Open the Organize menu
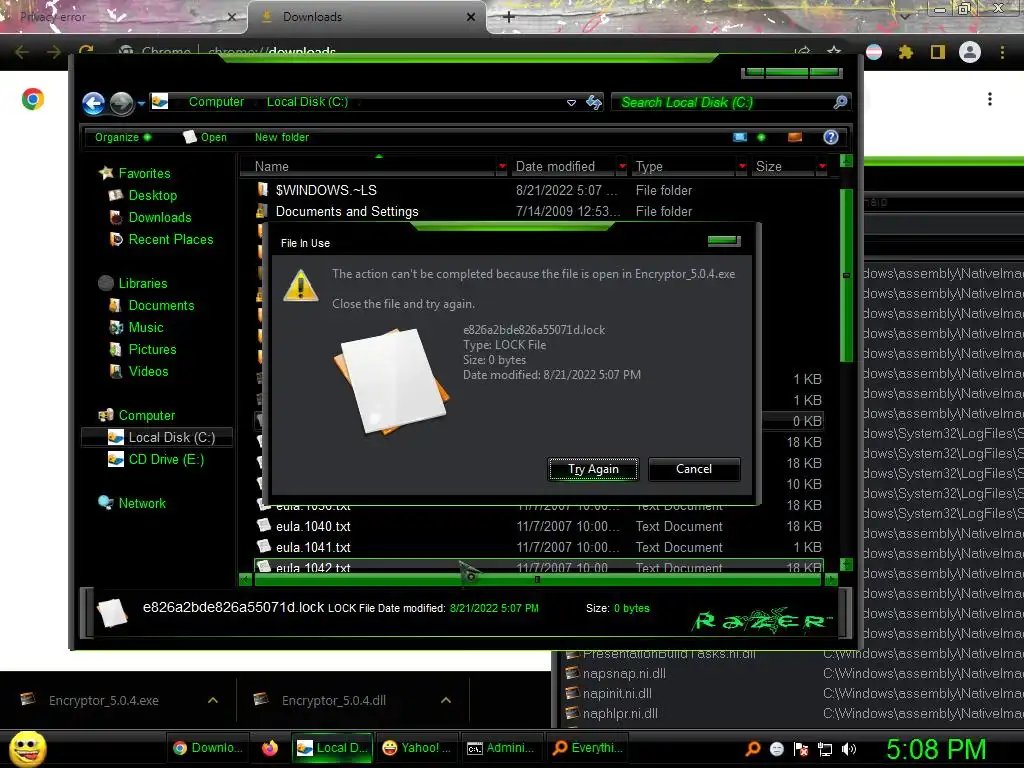Screen dimensions: 1024x768 coord(122,137)
